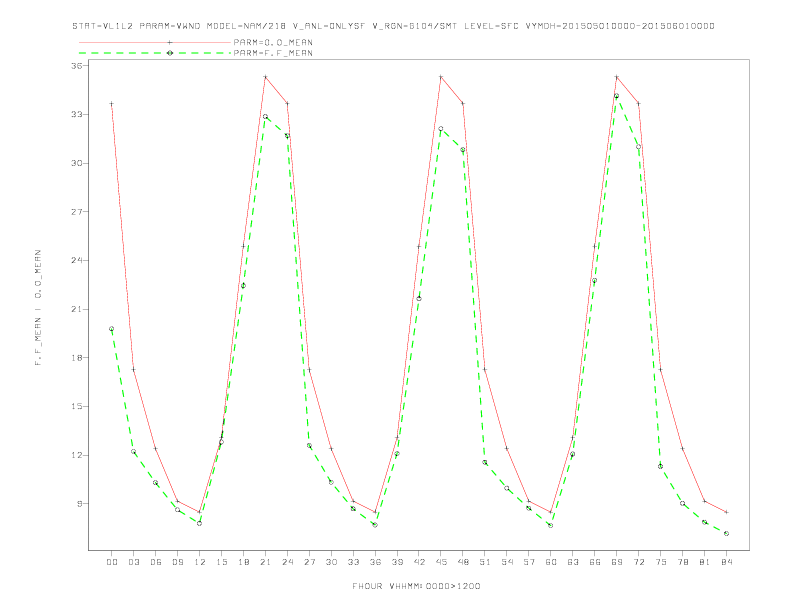792x612 pixels.
Task: Select y-axis tick label 24
Action: (77, 261)
